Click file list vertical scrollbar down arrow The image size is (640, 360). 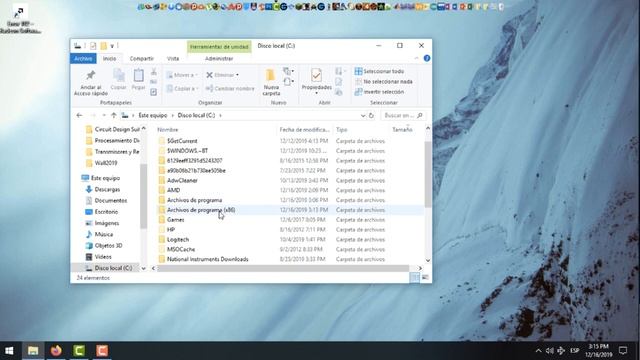pyautogui.click(x=428, y=260)
